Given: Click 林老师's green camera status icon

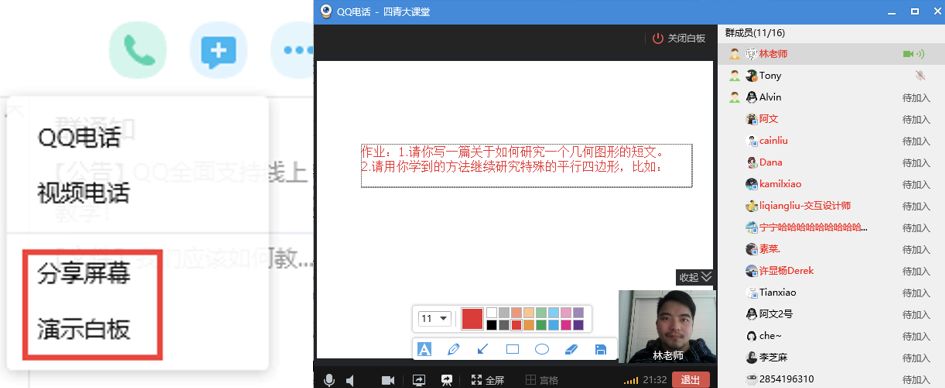Looking at the screenshot, I should pyautogui.click(x=908, y=54).
